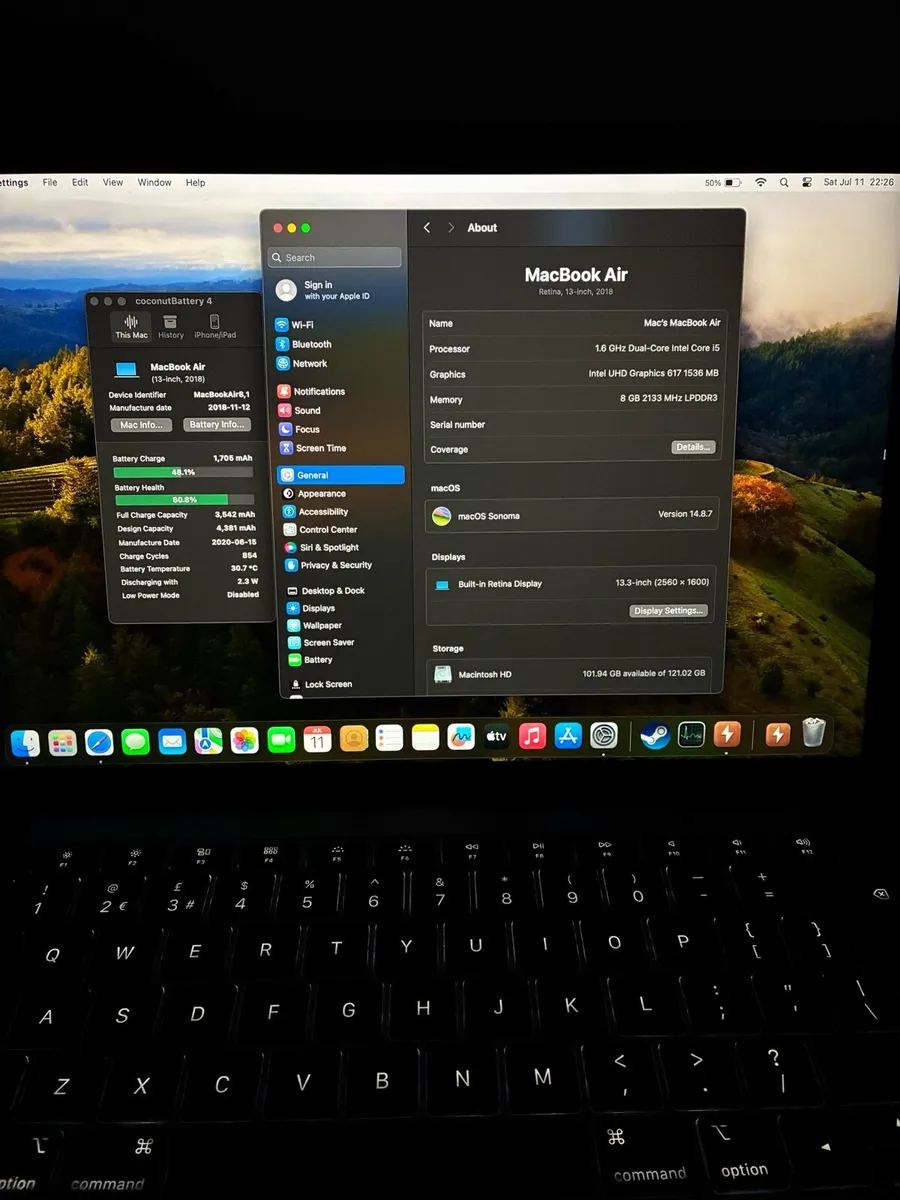
Task: Click the Battery Health 80.8% bar
Action: [185, 500]
